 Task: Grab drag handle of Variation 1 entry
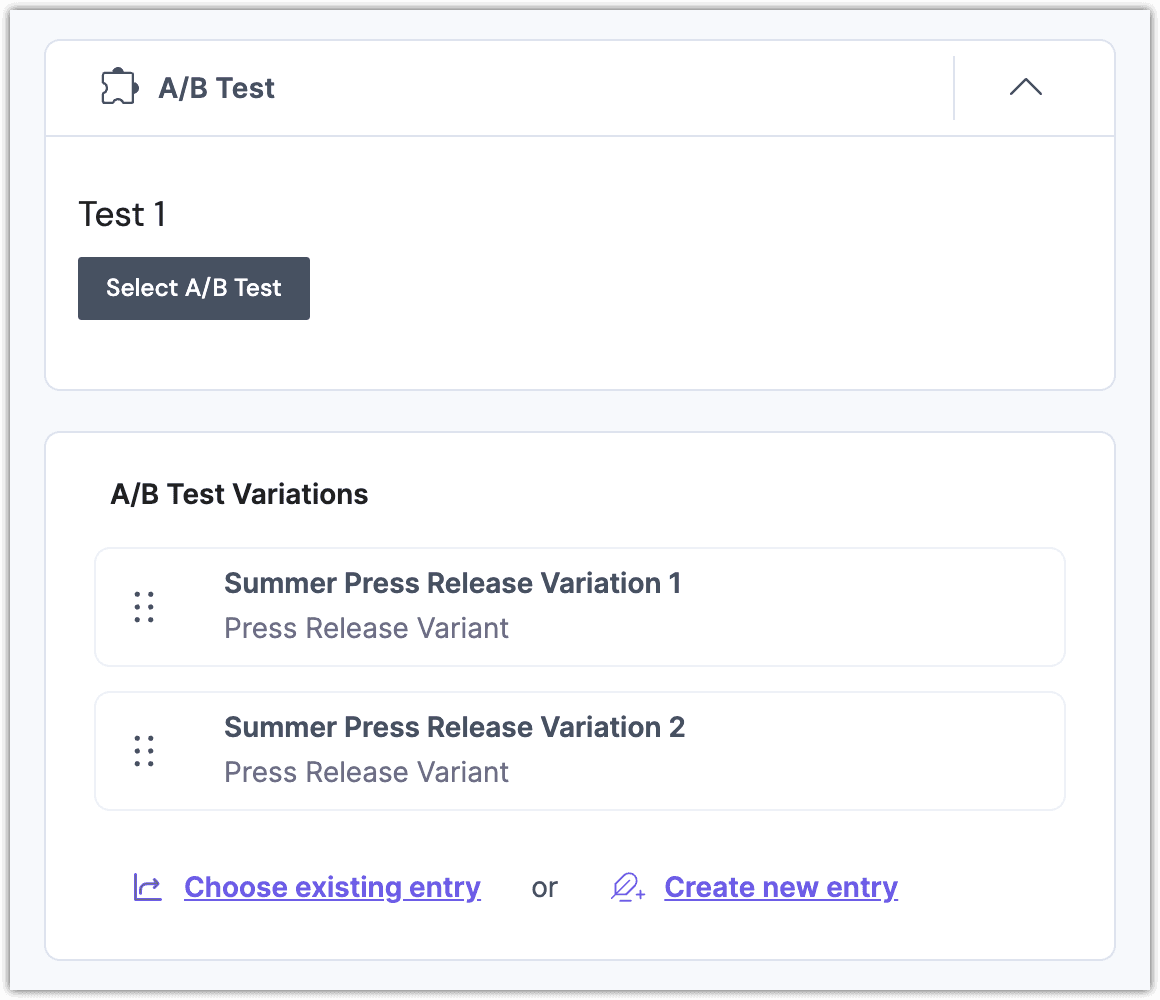(x=144, y=607)
